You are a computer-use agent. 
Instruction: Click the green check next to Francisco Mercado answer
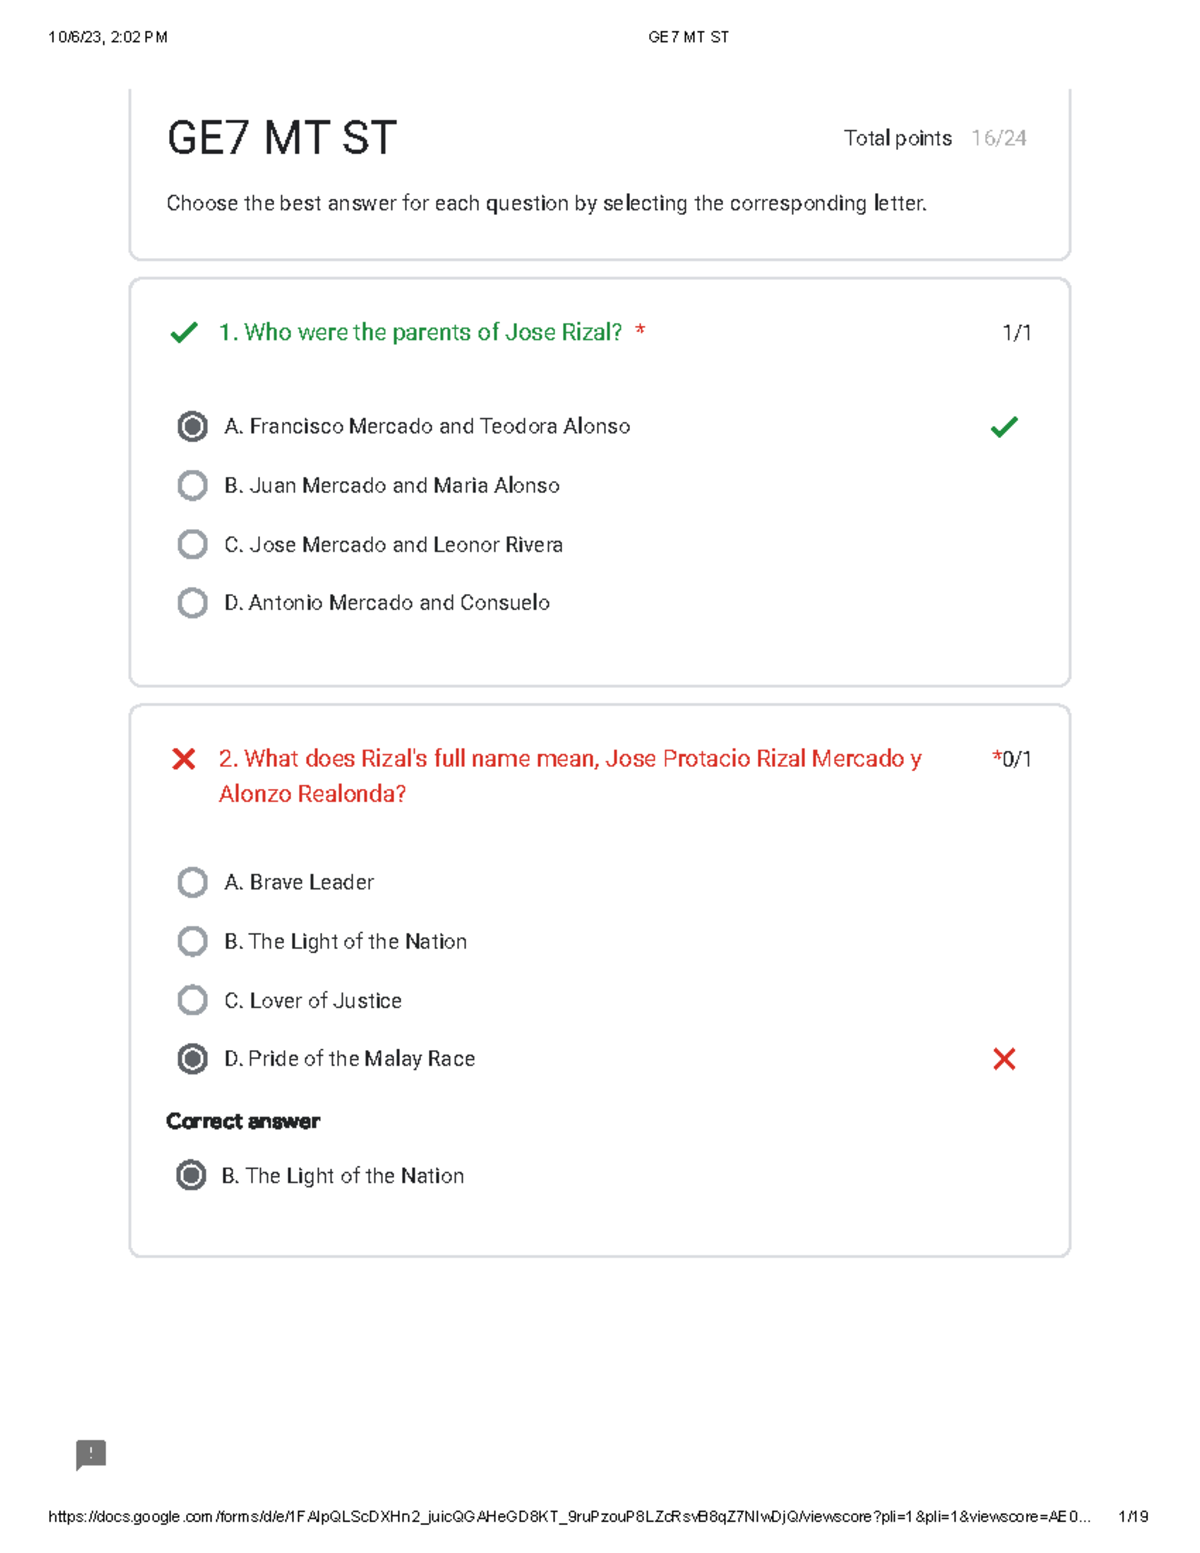tap(1004, 427)
